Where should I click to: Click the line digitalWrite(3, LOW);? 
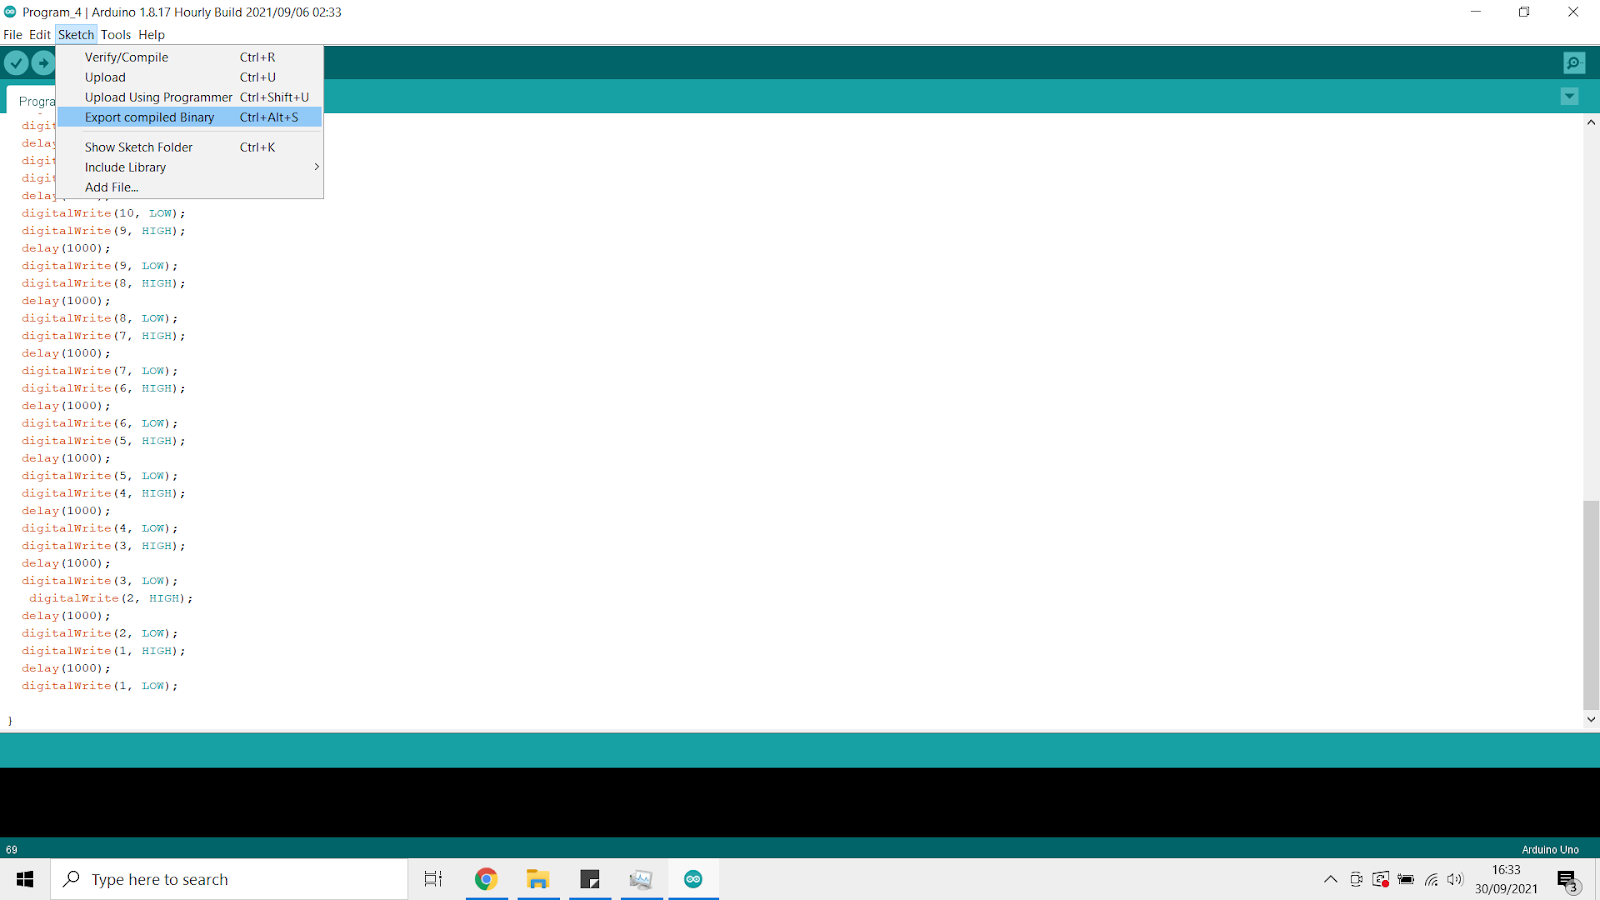[x=100, y=581]
